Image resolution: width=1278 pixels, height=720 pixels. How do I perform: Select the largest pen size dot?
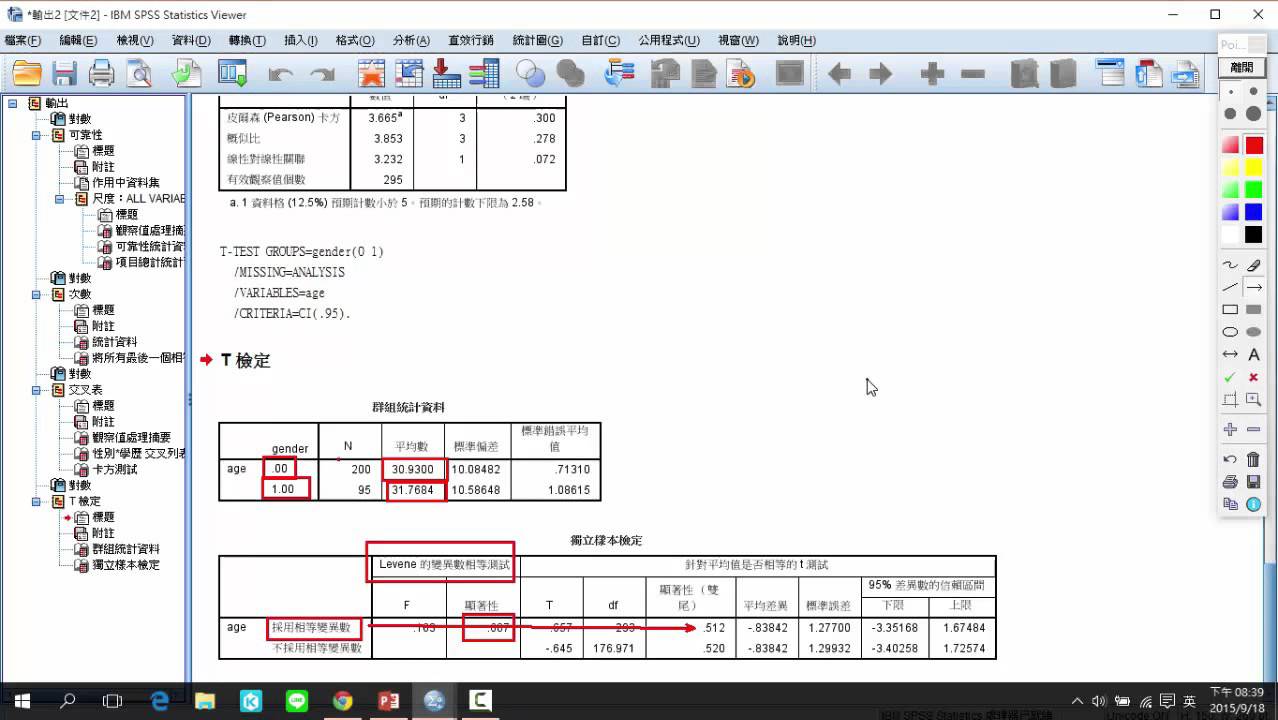pos(1254,114)
